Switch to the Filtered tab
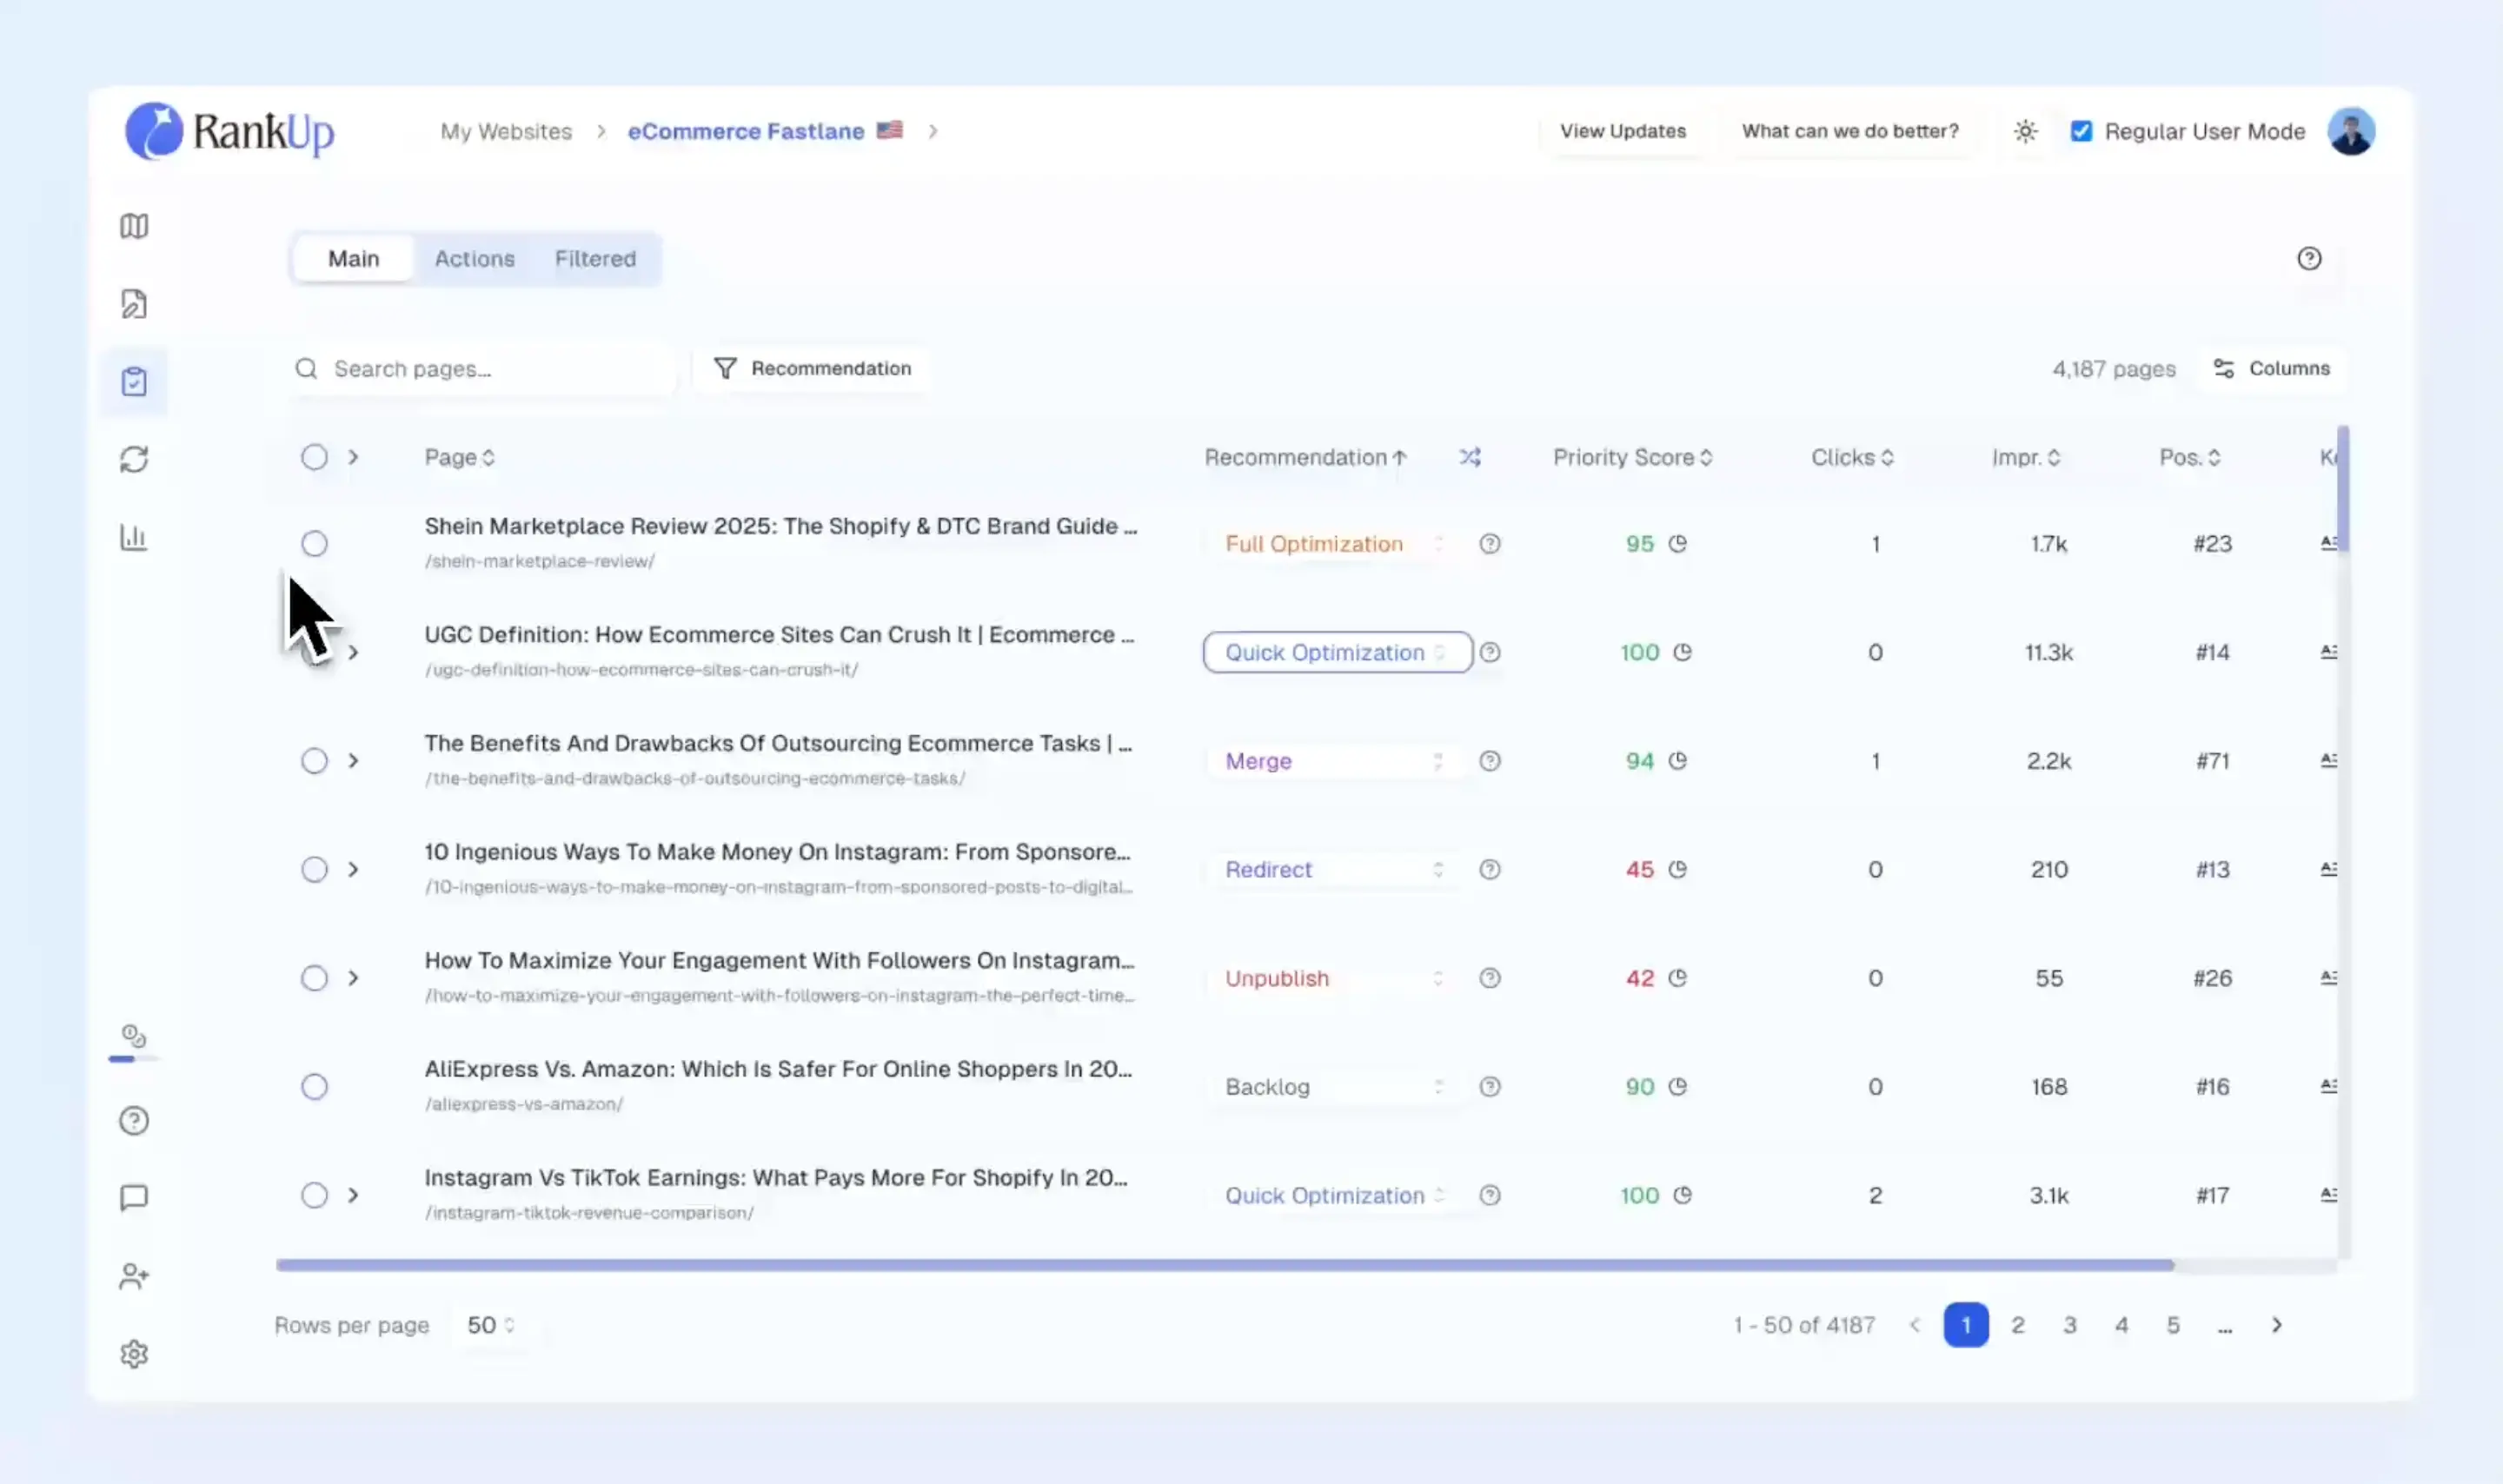This screenshot has width=2503, height=1484. (595, 259)
